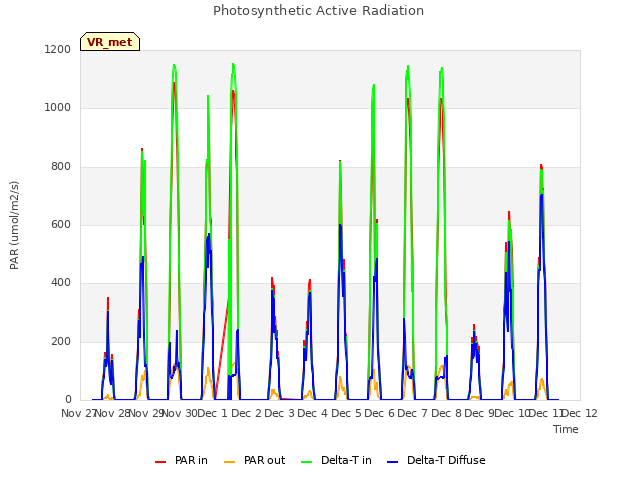
Task: Toggle the PAR in legend entry
Action: tap(181, 460)
